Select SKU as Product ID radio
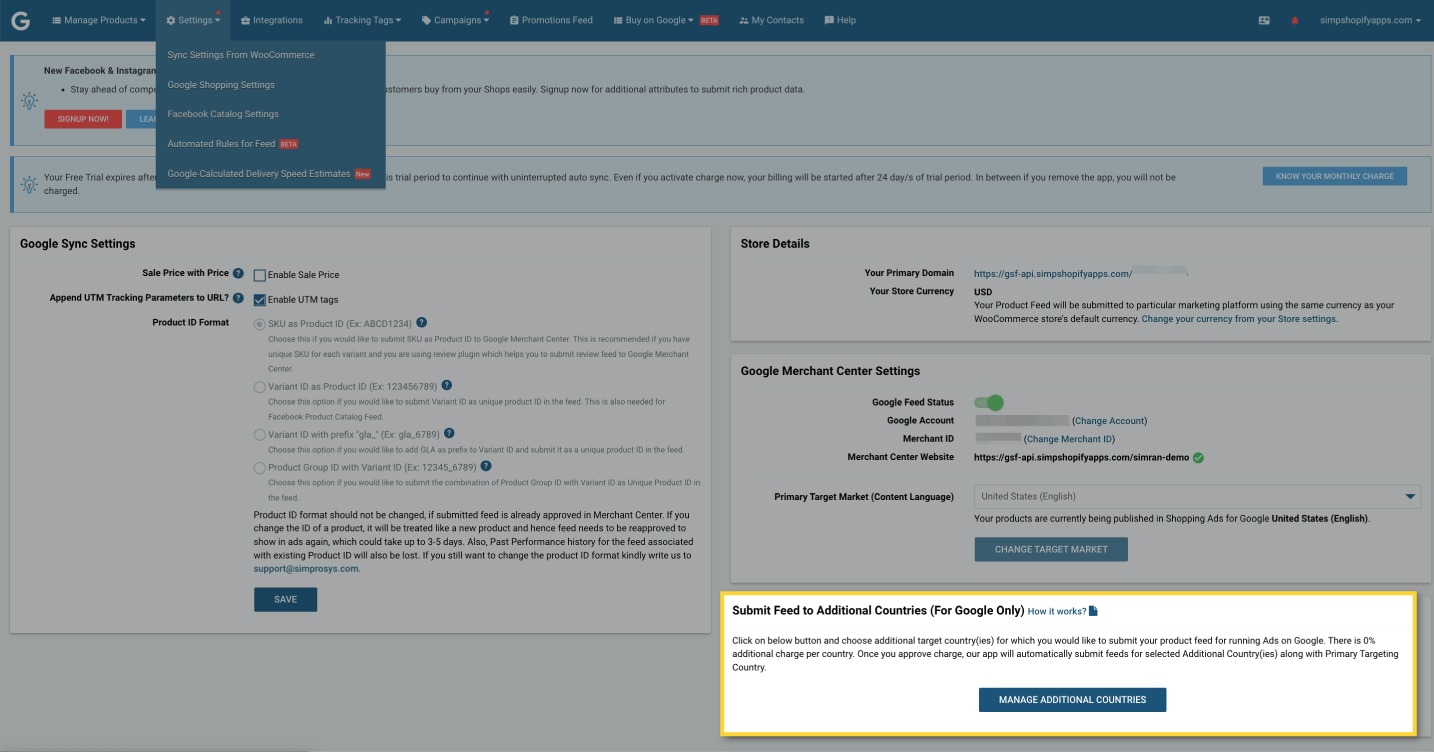 pos(260,324)
